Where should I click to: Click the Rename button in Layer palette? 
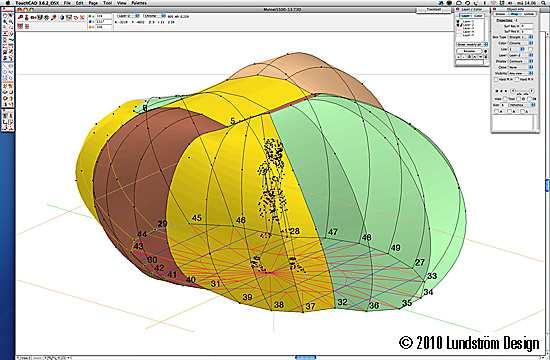coord(469,51)
